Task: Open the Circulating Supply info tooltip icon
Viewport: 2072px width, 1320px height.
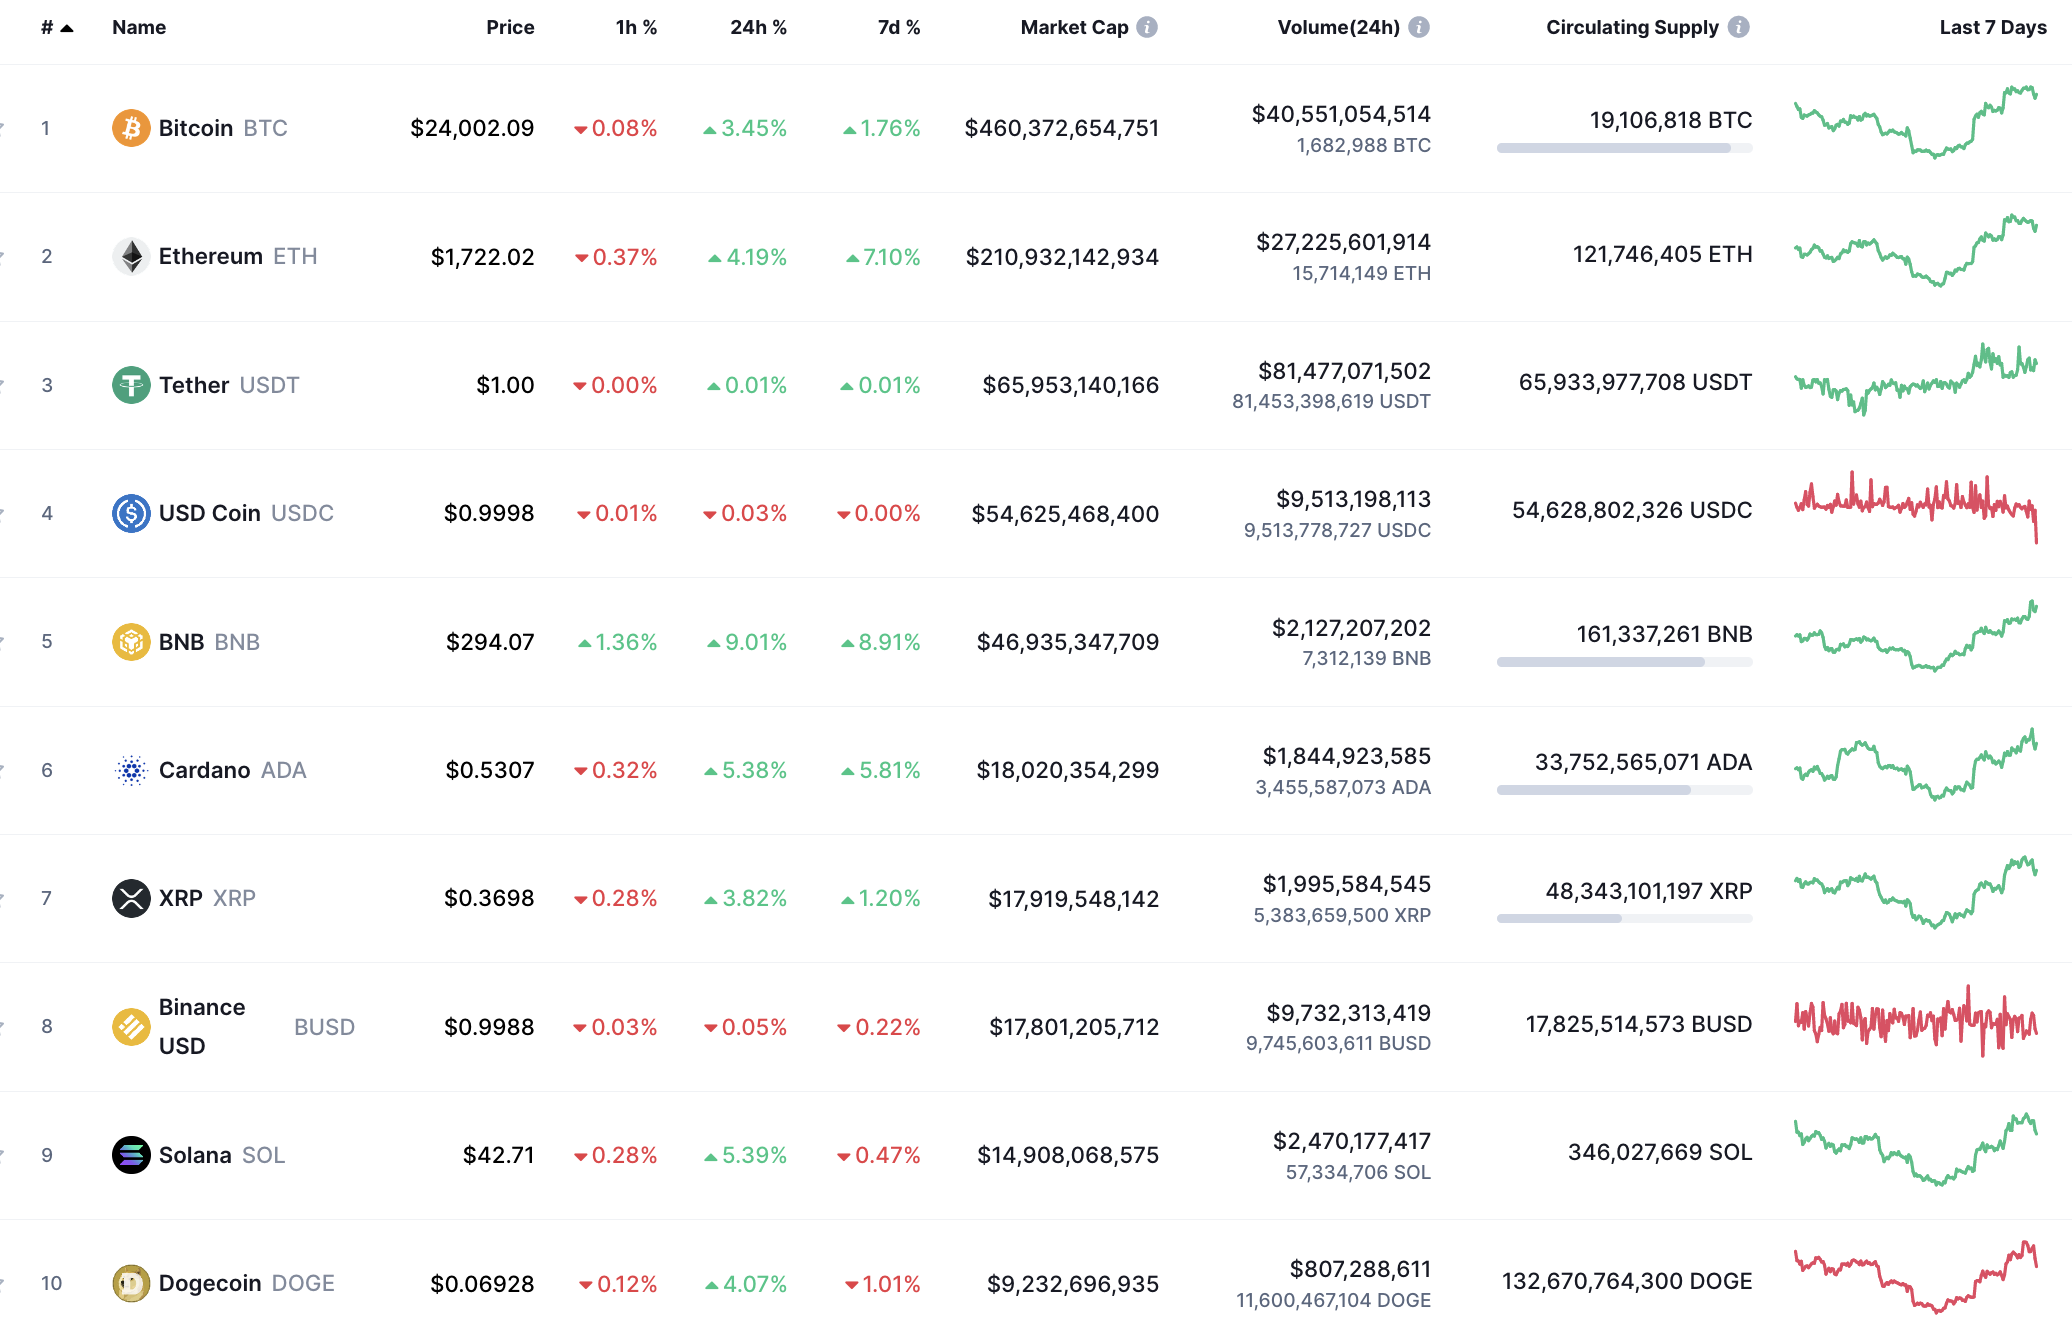Action: click(x=1740, y=27)
